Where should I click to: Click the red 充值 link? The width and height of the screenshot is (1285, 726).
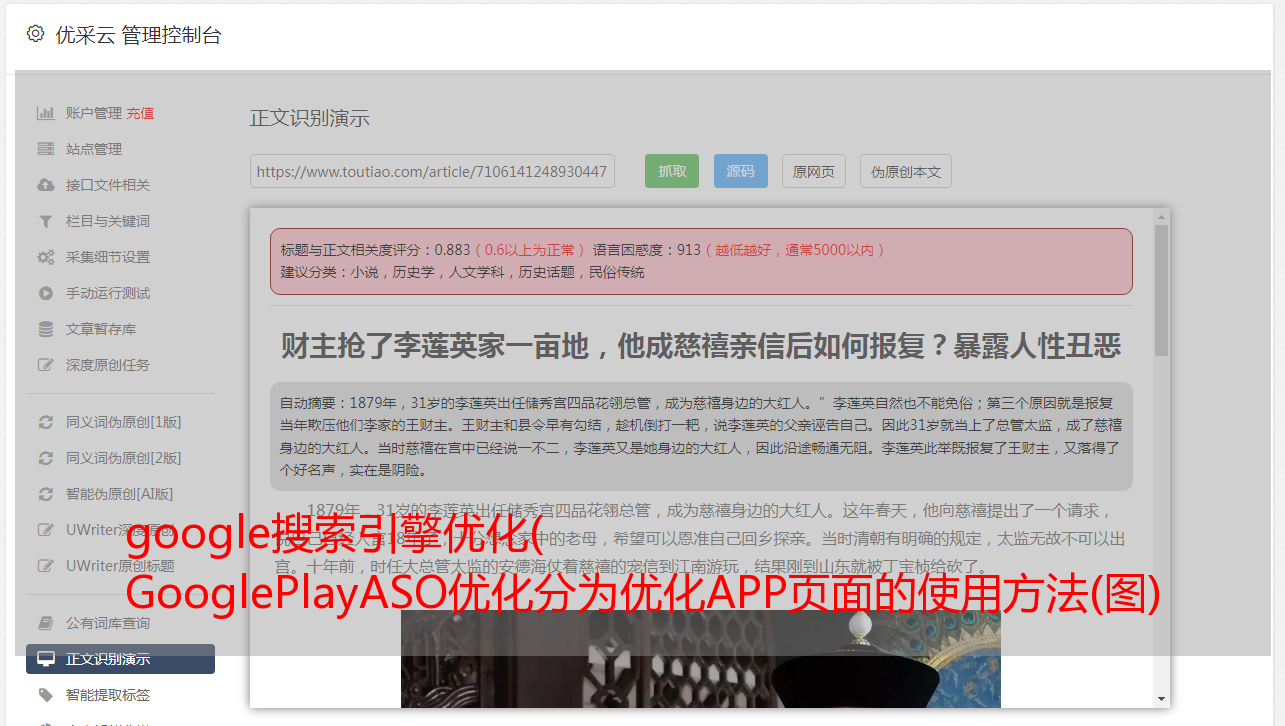pos(140,113)
